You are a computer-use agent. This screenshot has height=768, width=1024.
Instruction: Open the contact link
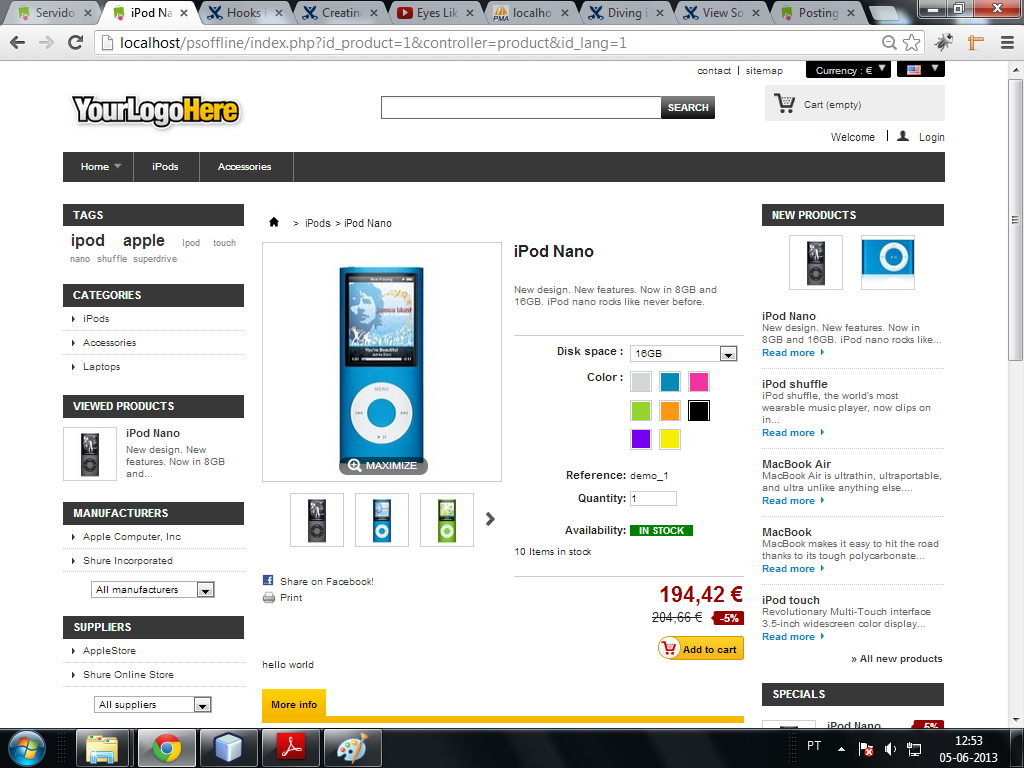click(714, 71)
